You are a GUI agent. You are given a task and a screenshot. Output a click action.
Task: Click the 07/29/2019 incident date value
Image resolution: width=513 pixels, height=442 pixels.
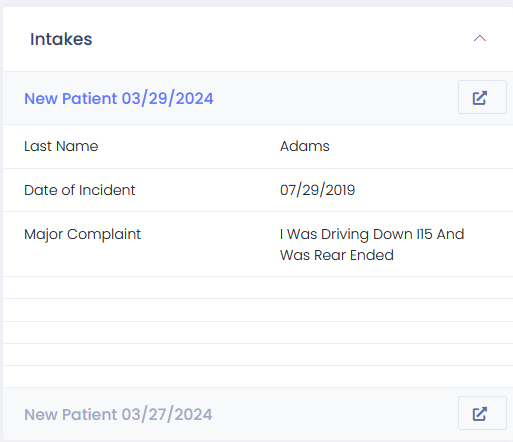(x=317, y=190)
